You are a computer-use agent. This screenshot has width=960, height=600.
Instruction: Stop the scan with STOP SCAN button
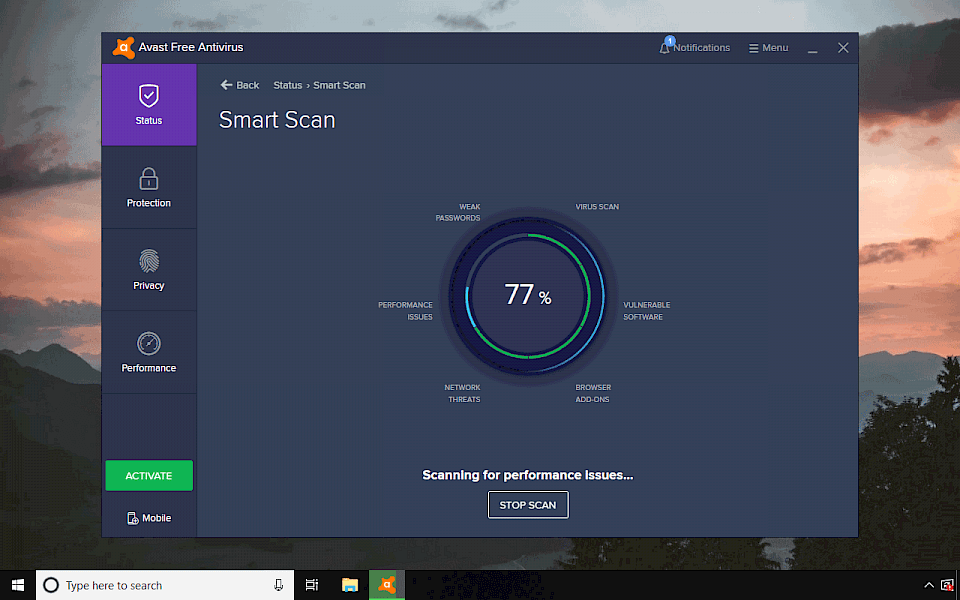528,505
